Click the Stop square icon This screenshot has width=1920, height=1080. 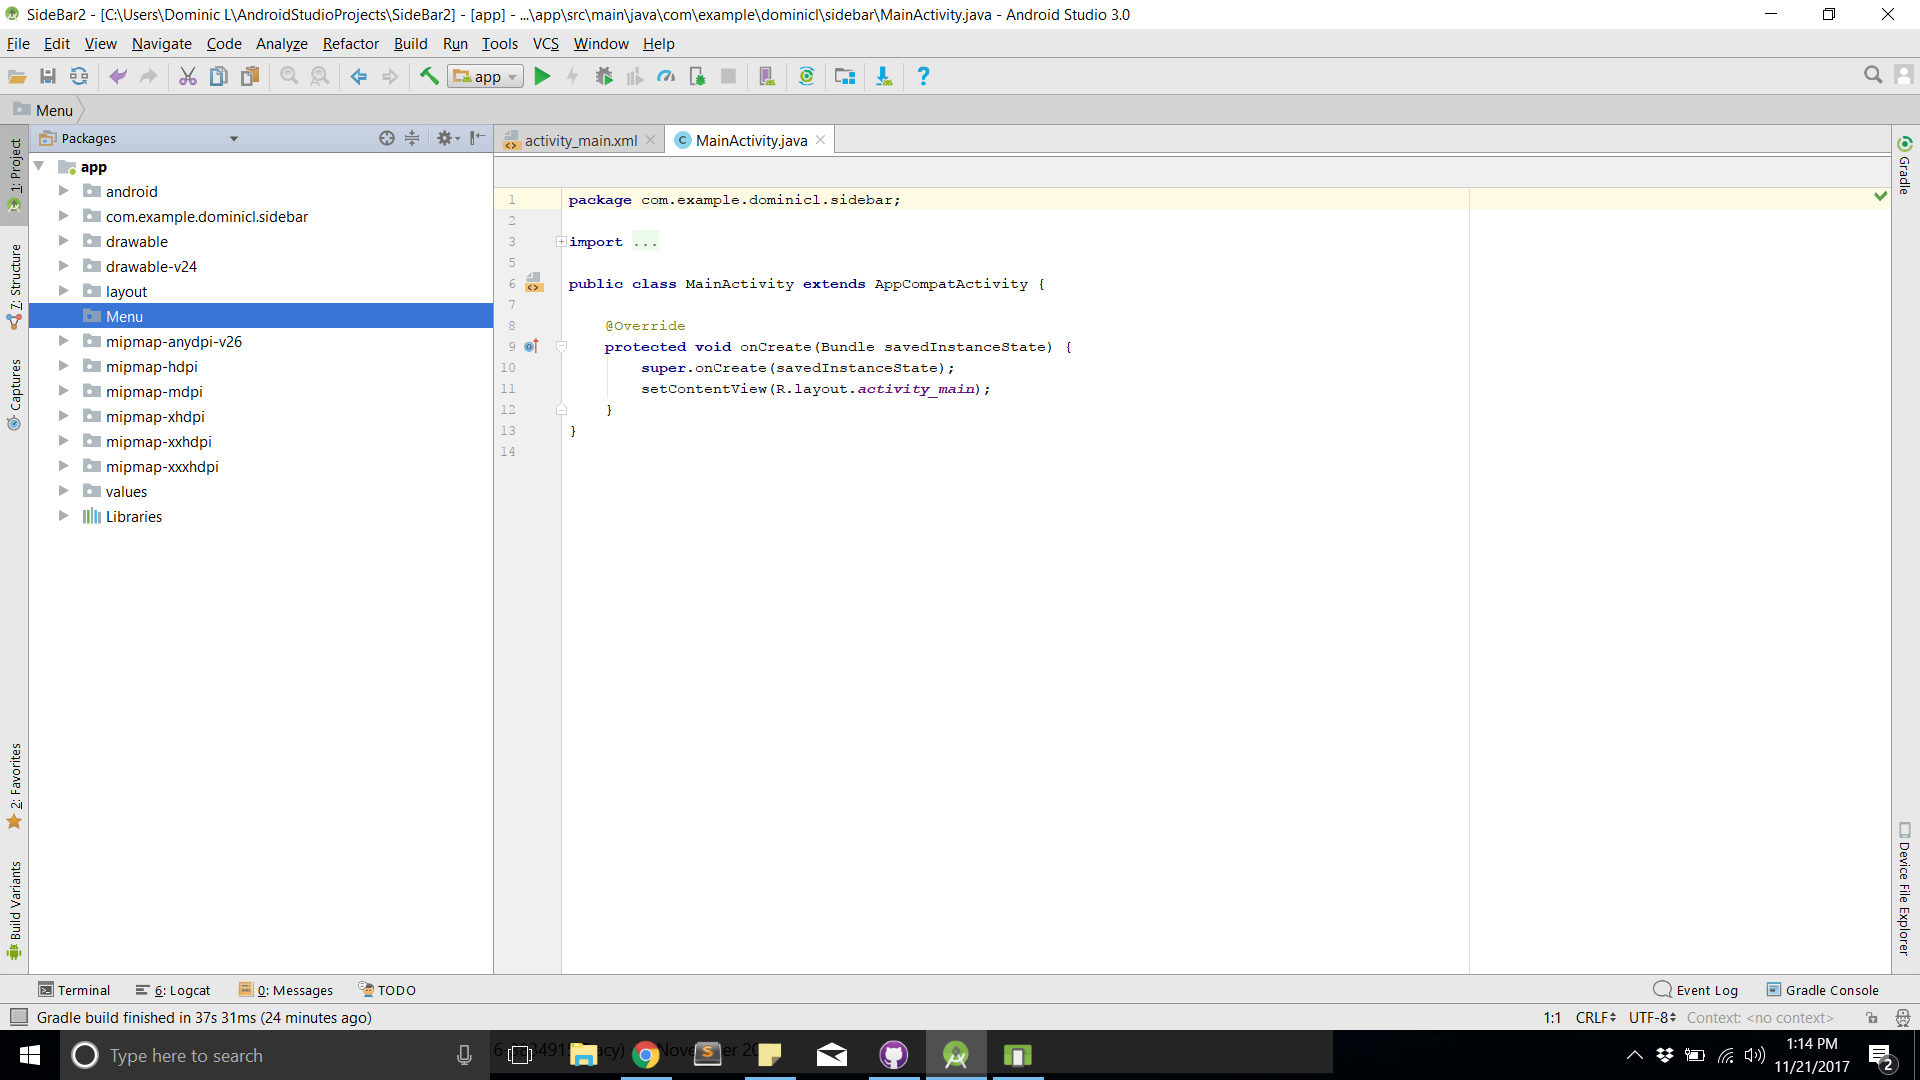point(729,76)
